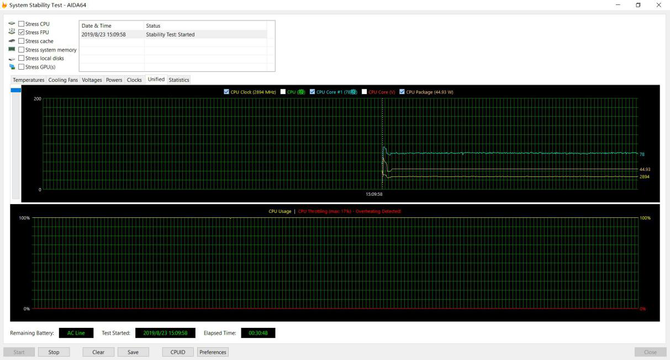Click the GPU icon beside Stress GPU(s)
The width and height of the screenshot is (670, 360).
pyautogui.click(x=12, y=67)
